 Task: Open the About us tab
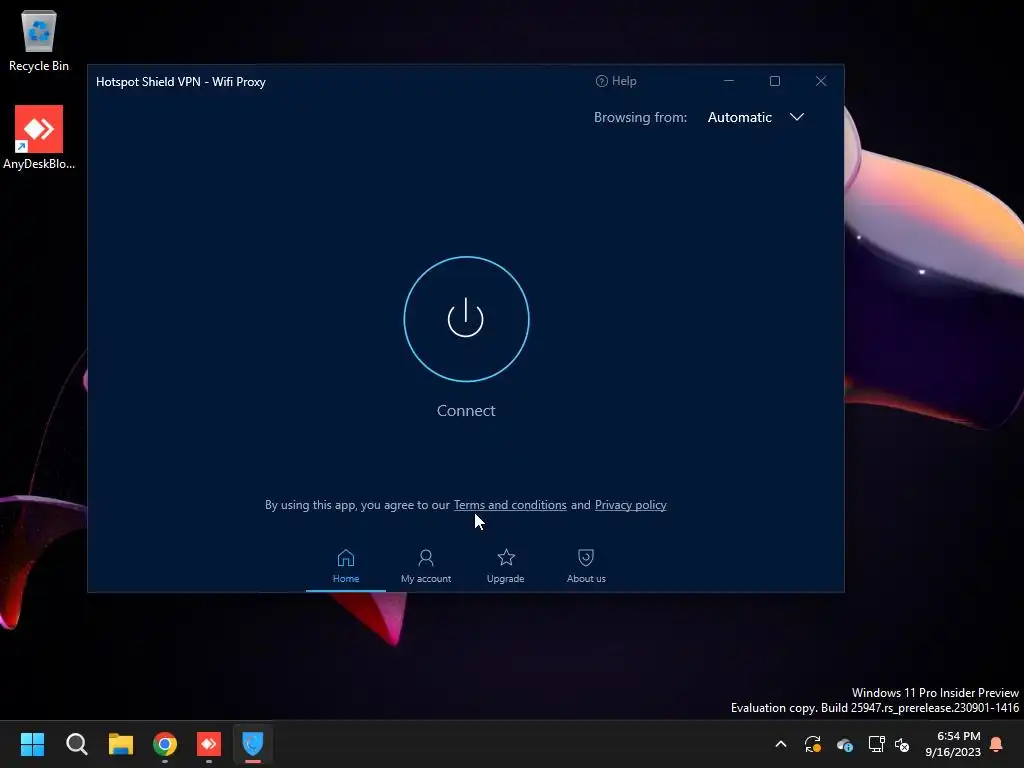586,566
